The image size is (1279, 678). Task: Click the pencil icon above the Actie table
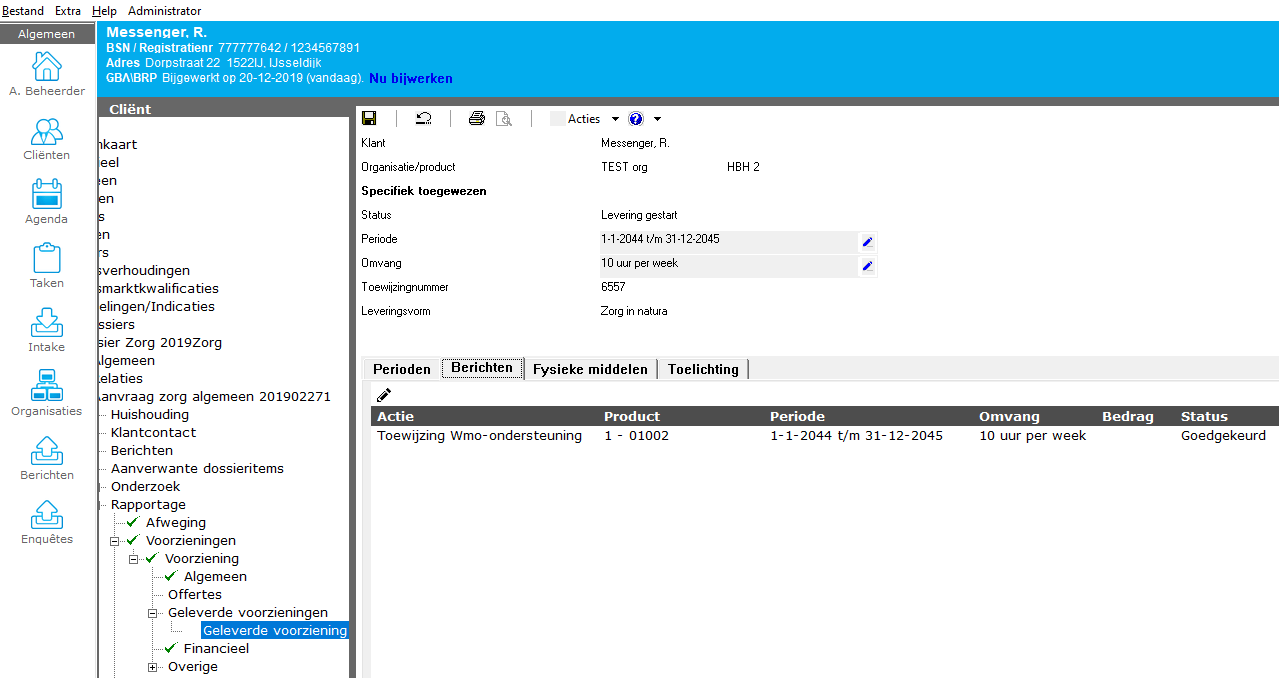(x=384, y=395)
